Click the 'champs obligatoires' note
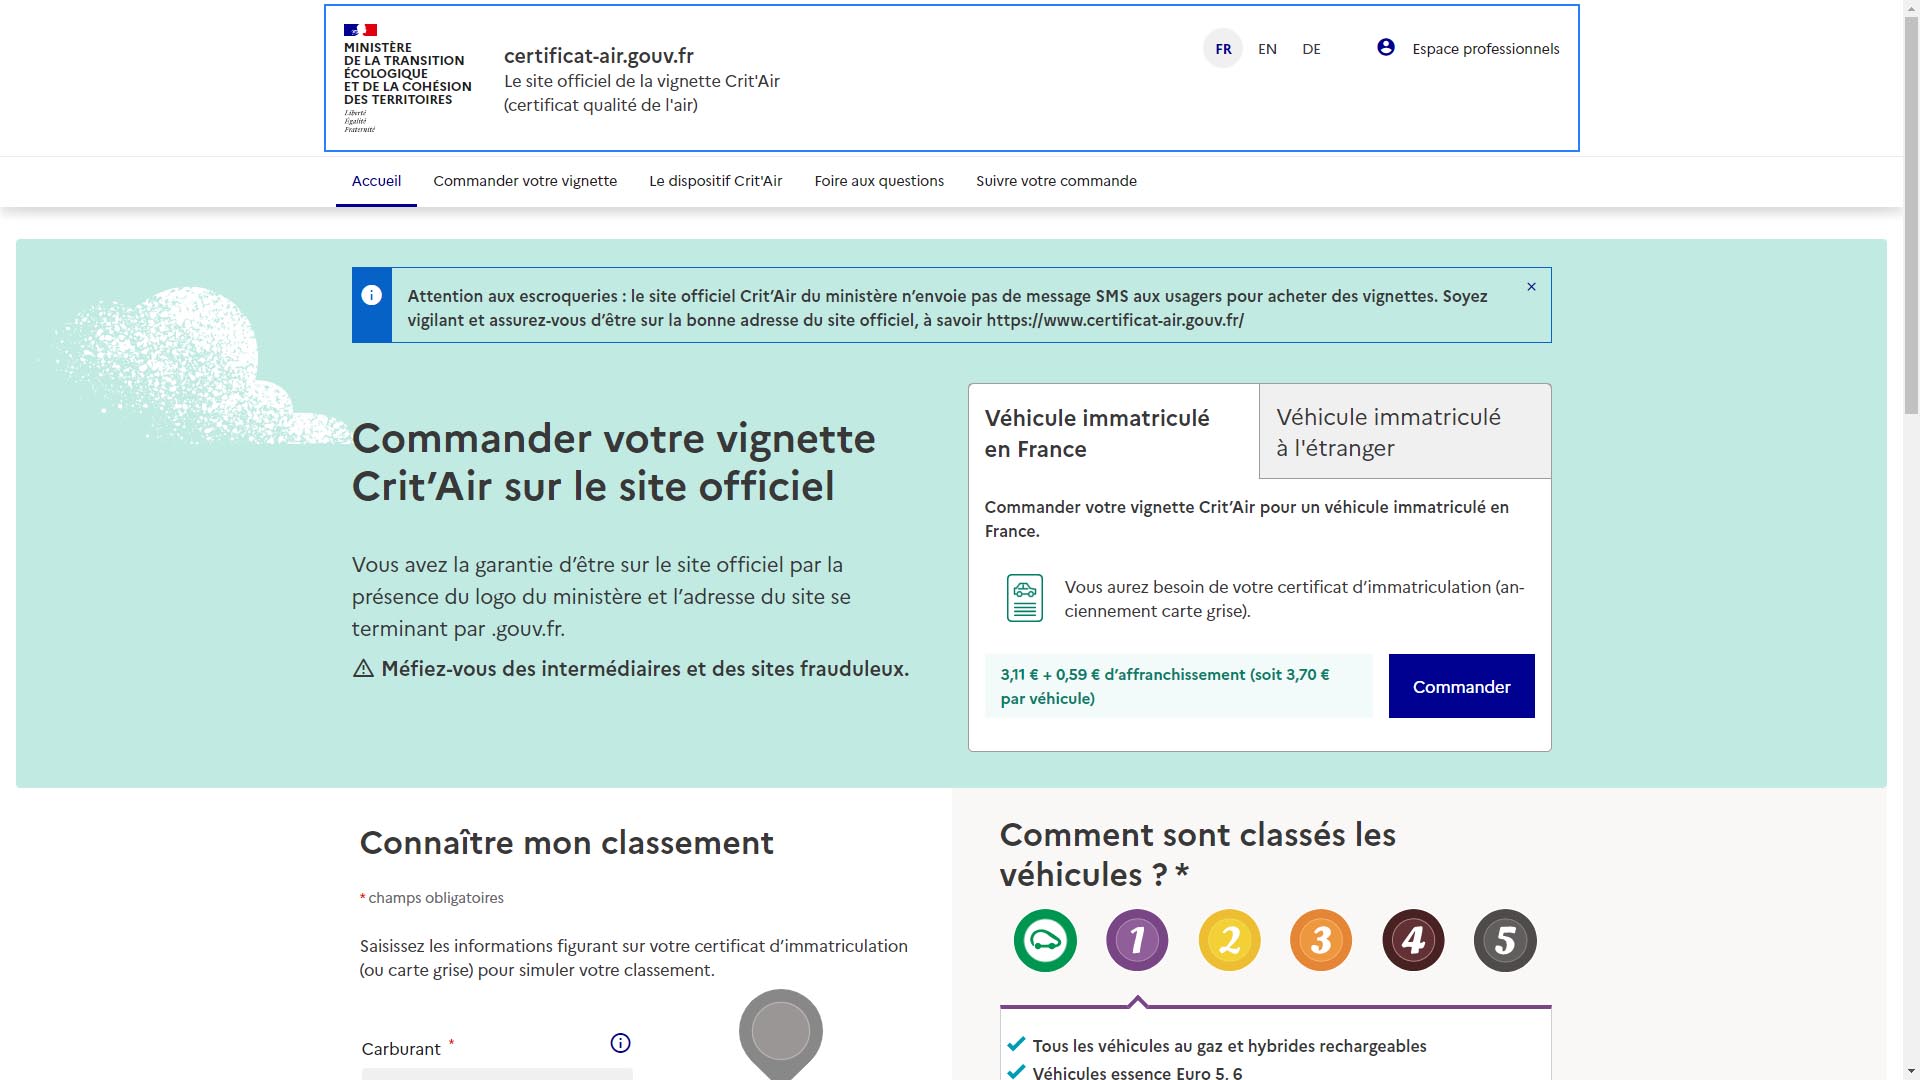The width and height of the screenshot is (1920, 1080). point(432,898)
